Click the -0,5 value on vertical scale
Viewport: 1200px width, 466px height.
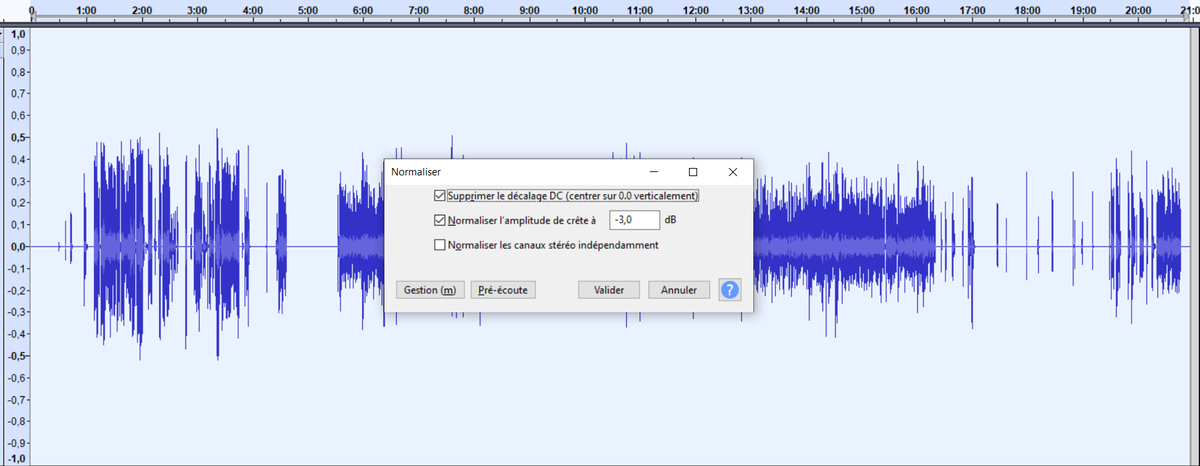(17, 356)
